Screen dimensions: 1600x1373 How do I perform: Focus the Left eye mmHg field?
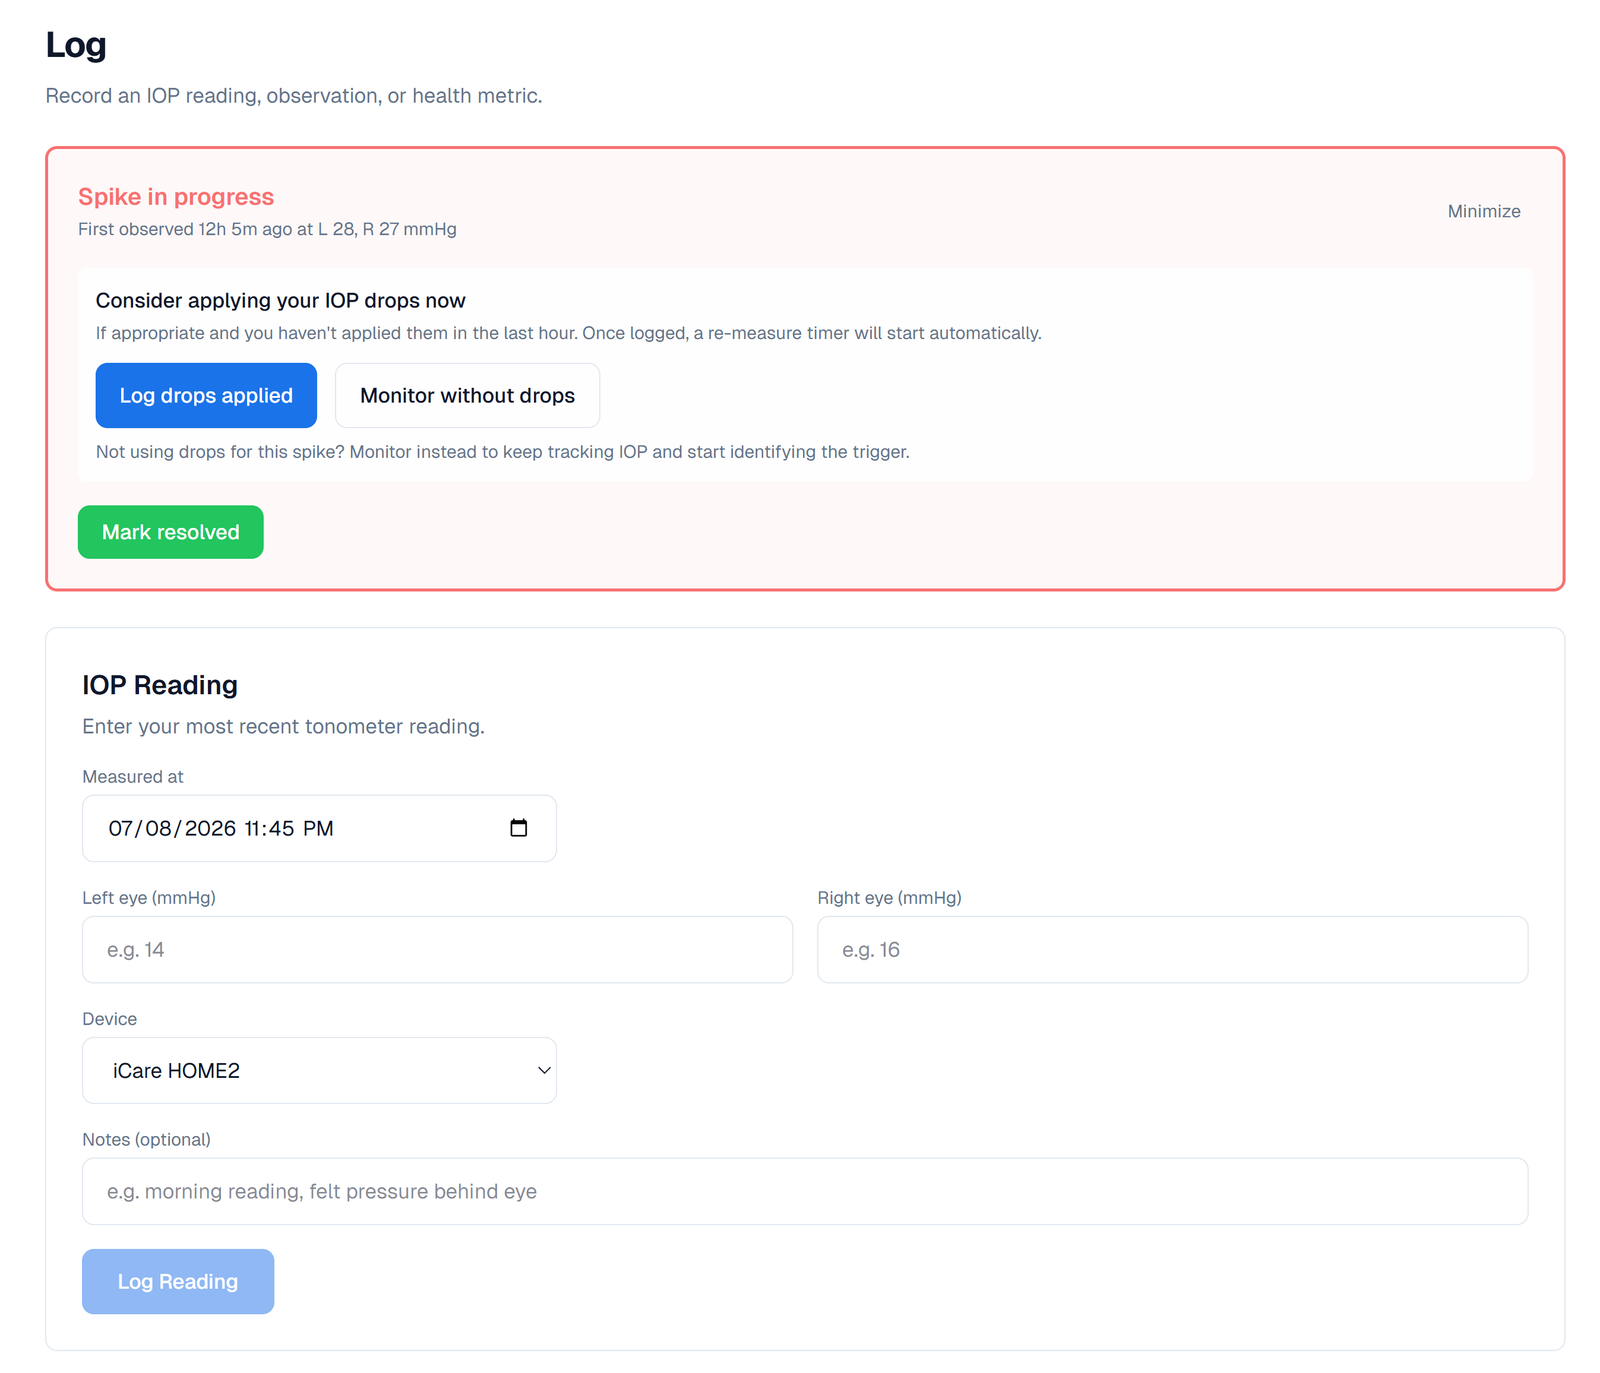pos(437,949)
